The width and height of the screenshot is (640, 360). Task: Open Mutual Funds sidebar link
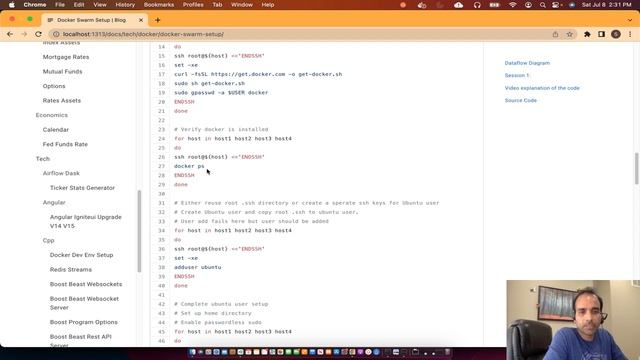click(x=62, y=71)
